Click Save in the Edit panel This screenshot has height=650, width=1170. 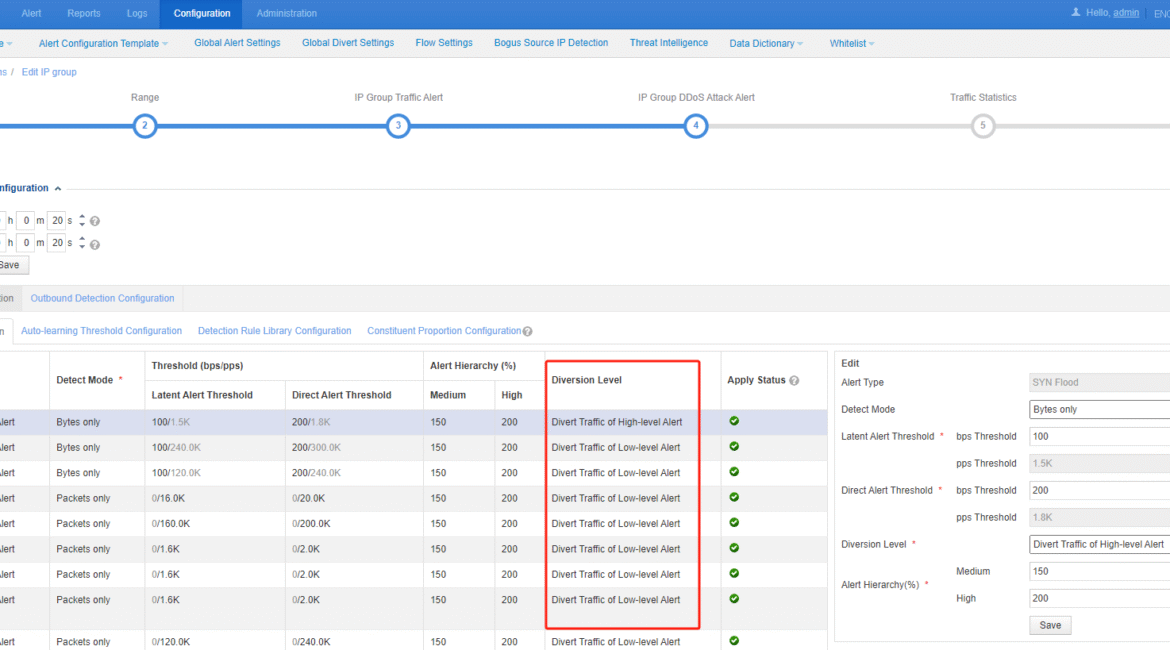pyautogui.click(x=1050, y=624)
